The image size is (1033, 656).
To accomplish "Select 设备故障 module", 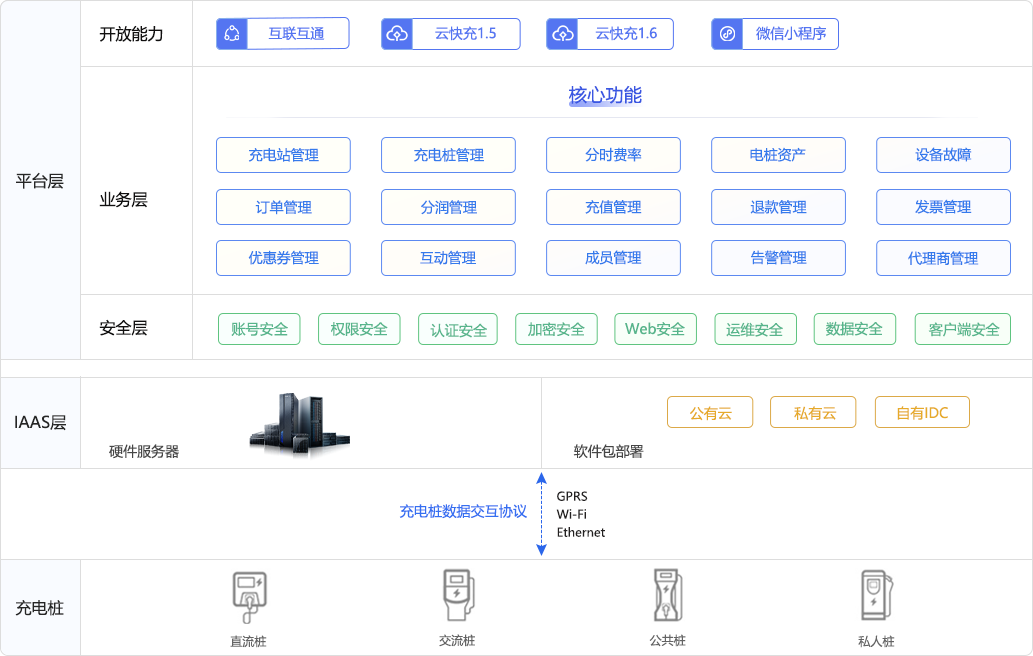I will coord(943,155).
